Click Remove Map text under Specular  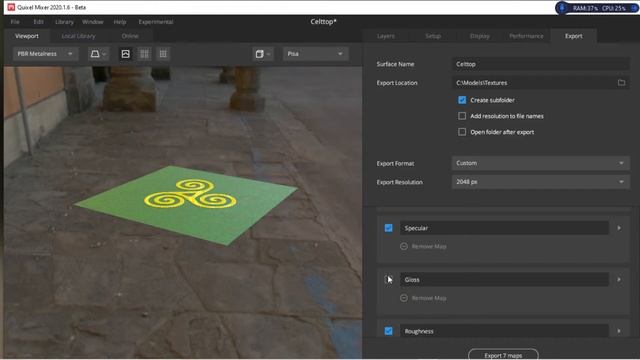[x=429, y=247]
